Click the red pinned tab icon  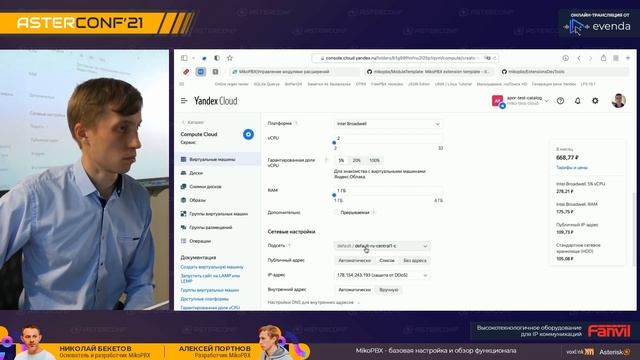[x=186, y=72]
